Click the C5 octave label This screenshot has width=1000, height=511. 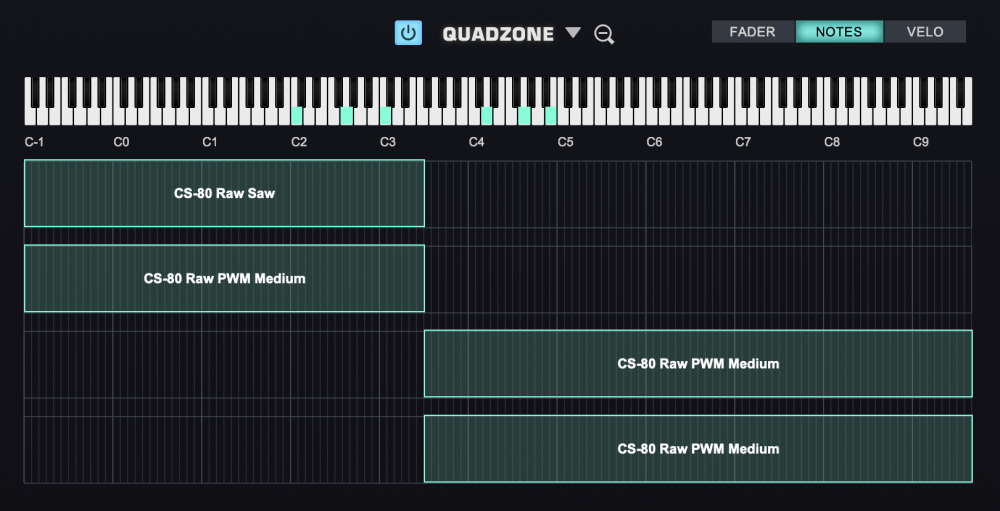pos(565,142)
